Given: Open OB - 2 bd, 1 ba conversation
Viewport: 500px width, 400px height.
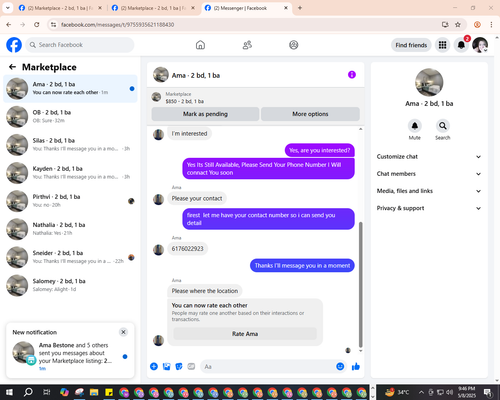Looking at the screenshot, I should point(70,117).
